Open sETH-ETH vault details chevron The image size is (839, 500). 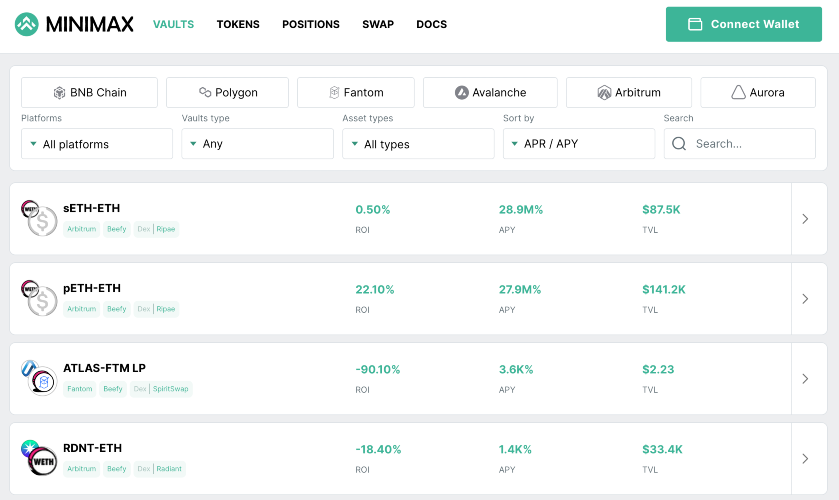pos(805,218)
